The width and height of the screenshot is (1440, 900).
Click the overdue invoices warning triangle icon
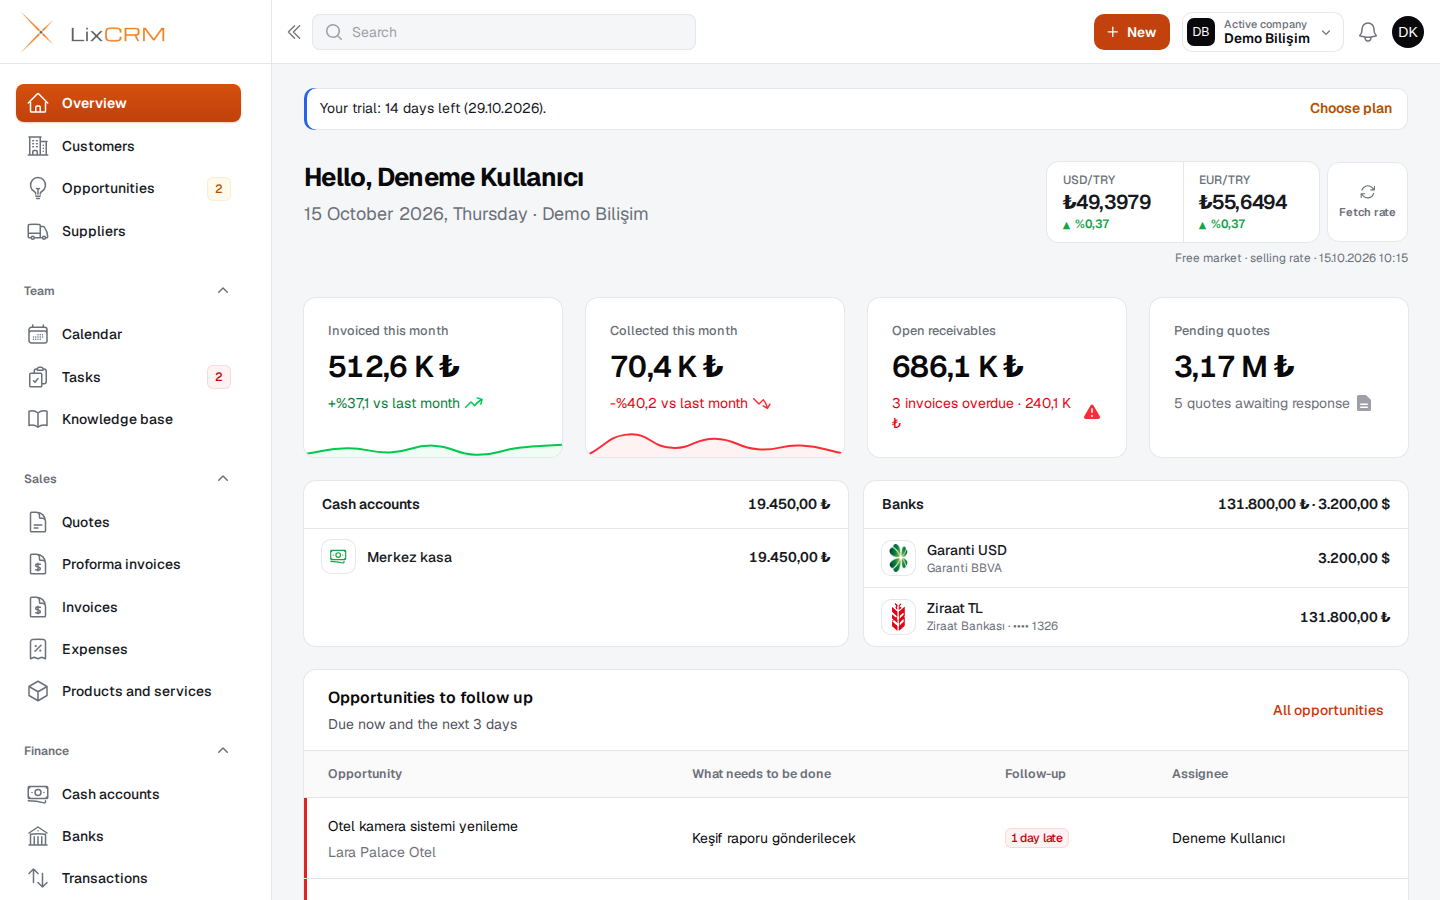tap(1092, 412)
